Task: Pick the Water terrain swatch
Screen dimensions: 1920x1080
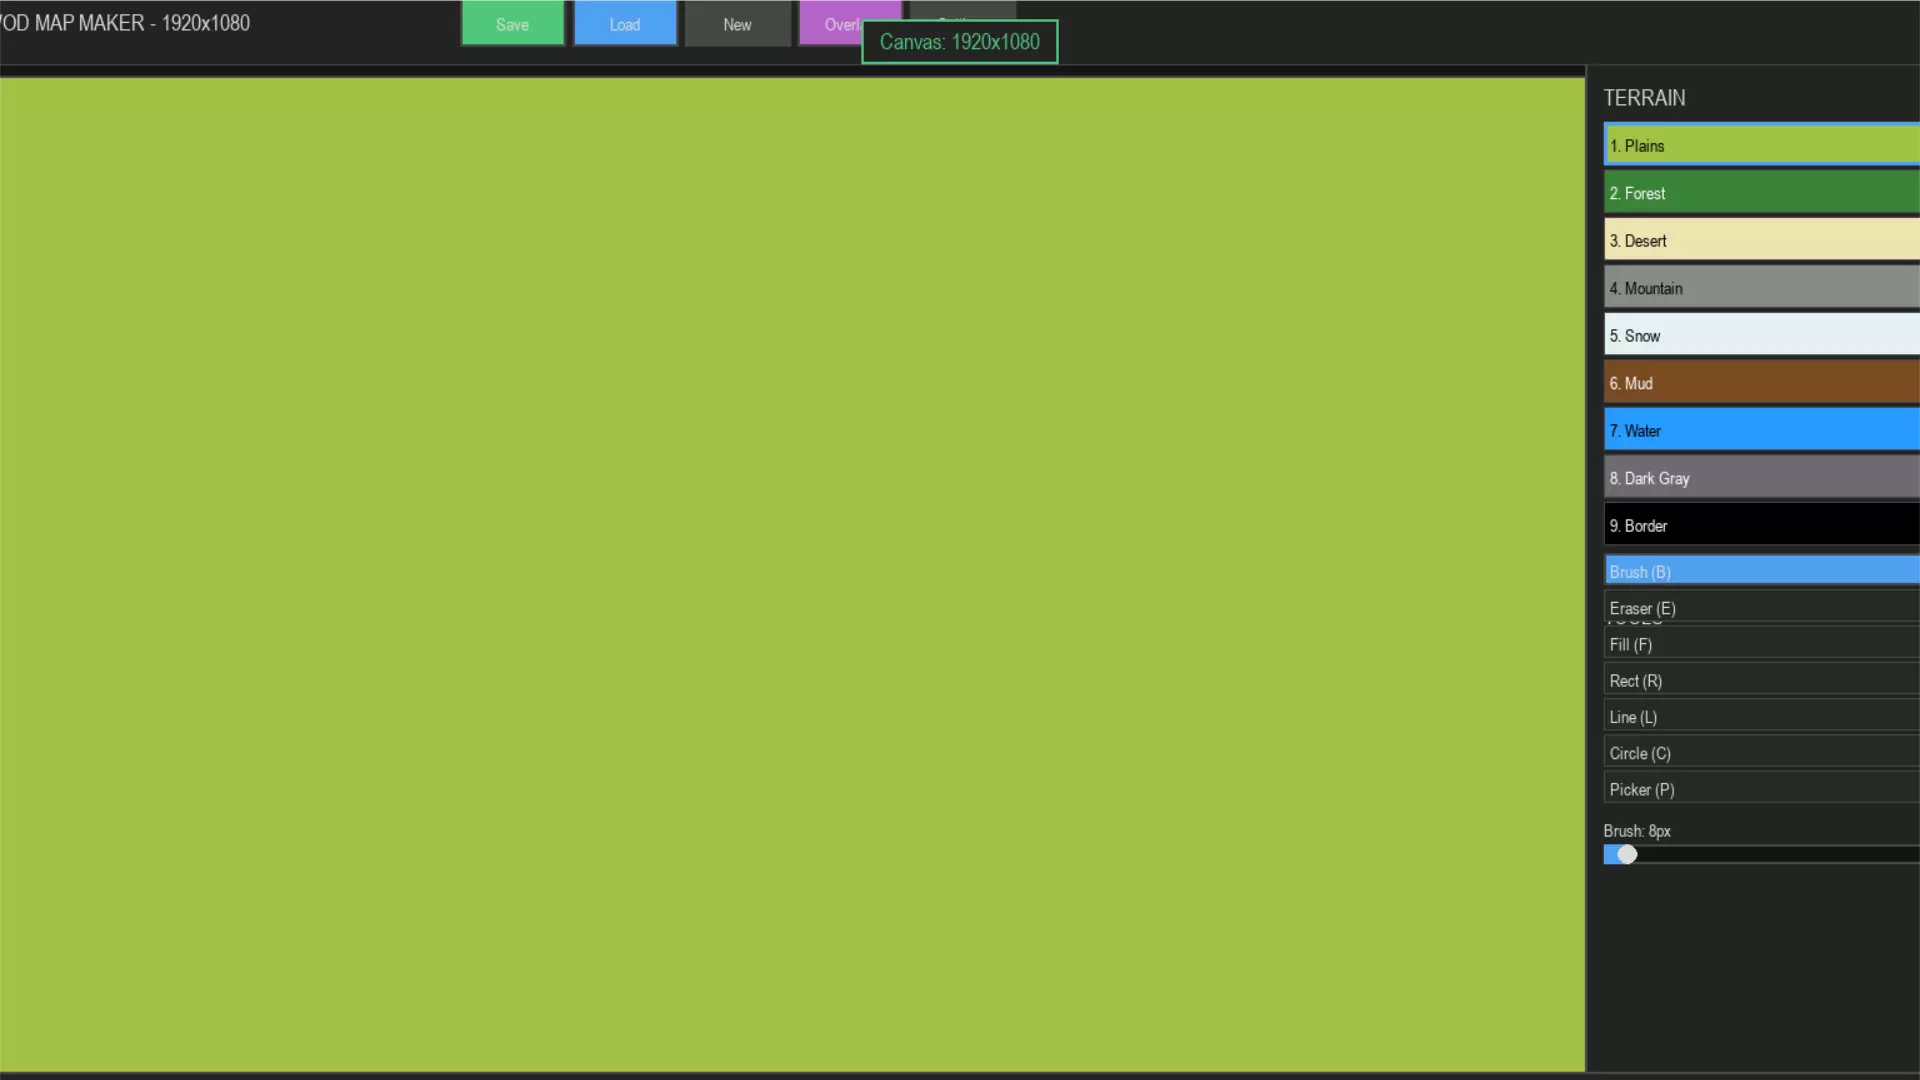Action: pyautogui.click(x=1760, y=430)
